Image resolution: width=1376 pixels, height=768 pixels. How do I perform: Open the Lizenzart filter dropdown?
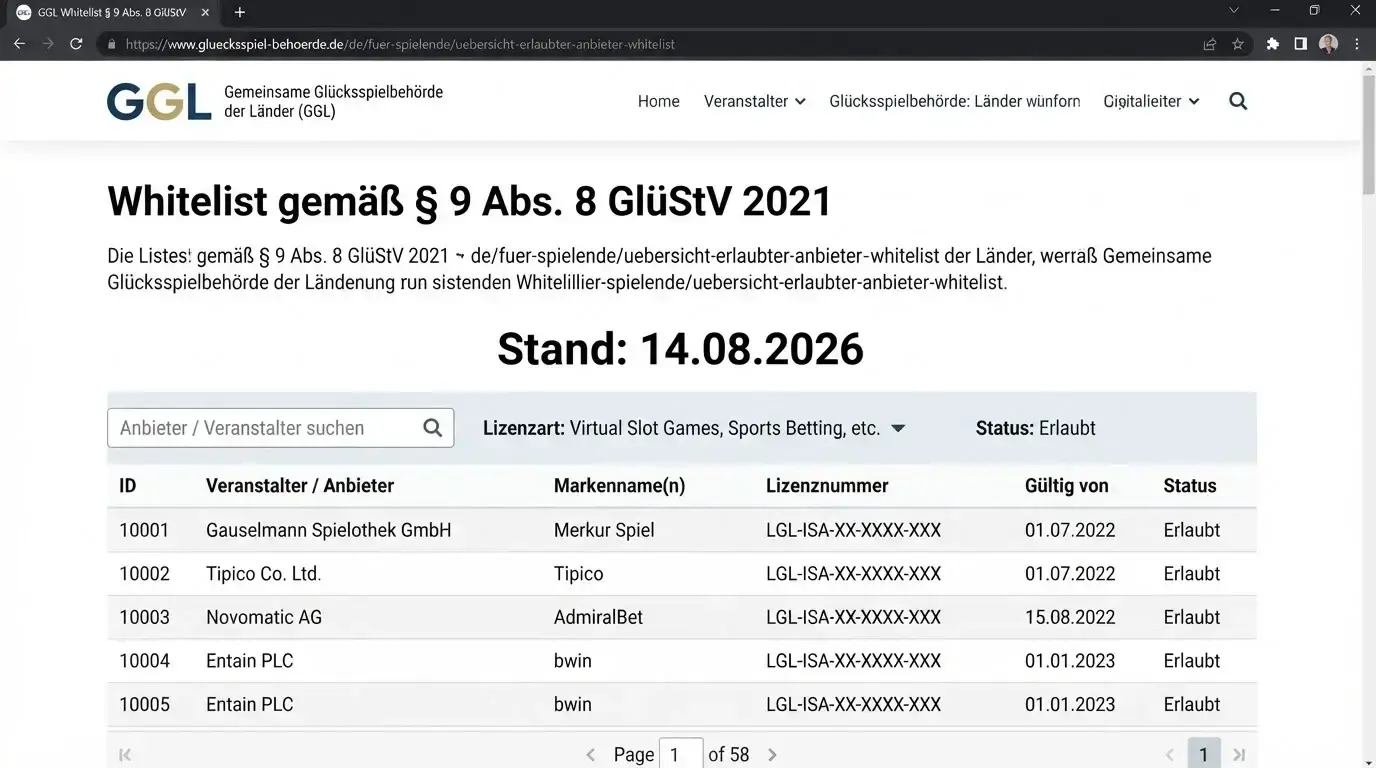[x=694, y=428]
